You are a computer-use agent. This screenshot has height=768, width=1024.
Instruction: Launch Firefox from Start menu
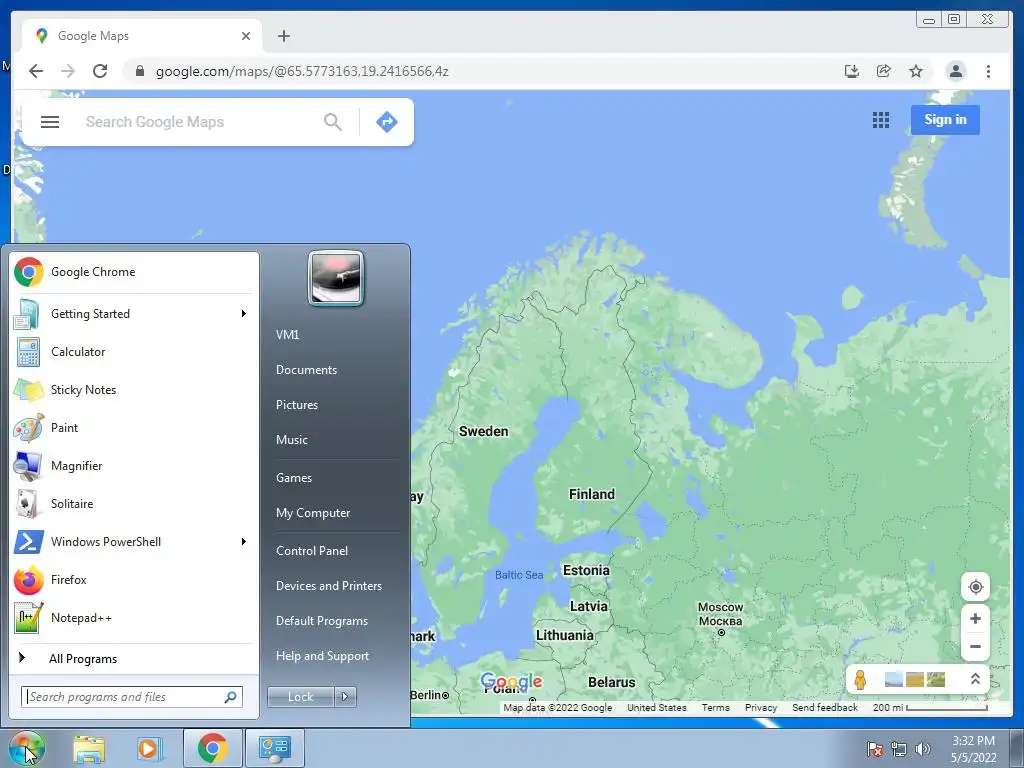pos(133,580)
